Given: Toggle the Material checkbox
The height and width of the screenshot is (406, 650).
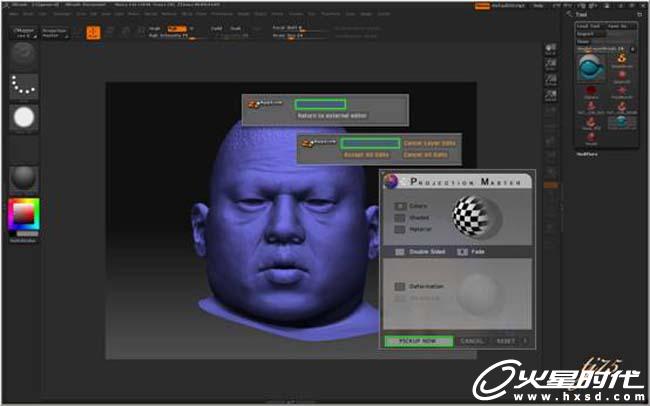Looking at the screenshot, I should tap(400, 229).
